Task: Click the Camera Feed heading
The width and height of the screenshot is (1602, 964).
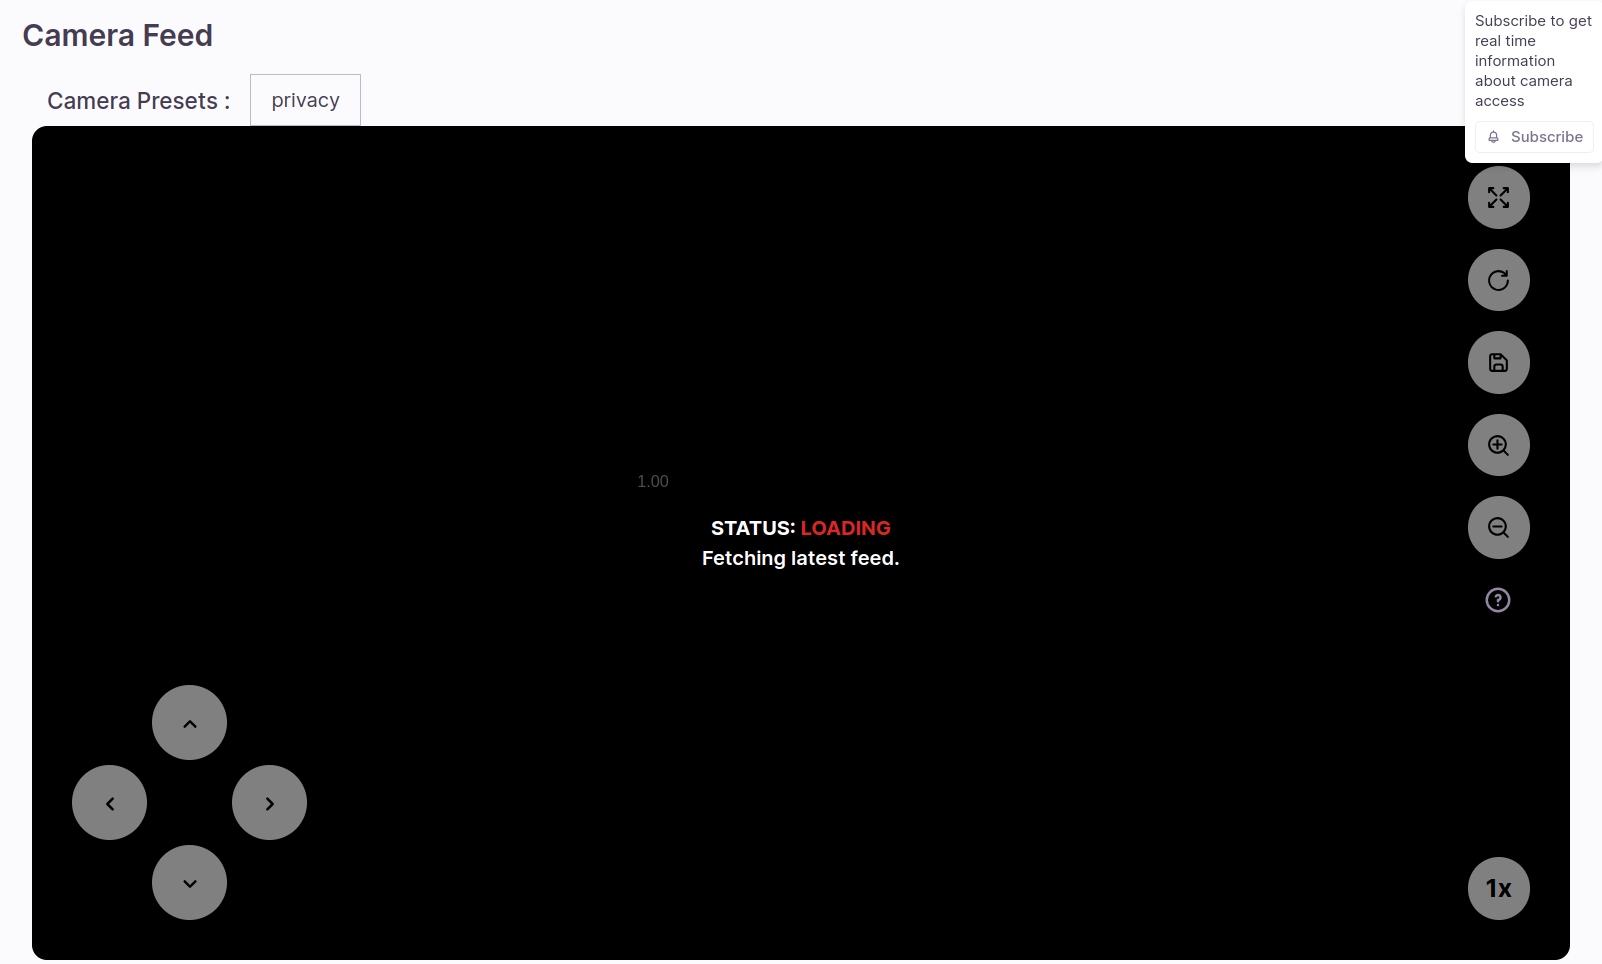Action: coord(118,36)
